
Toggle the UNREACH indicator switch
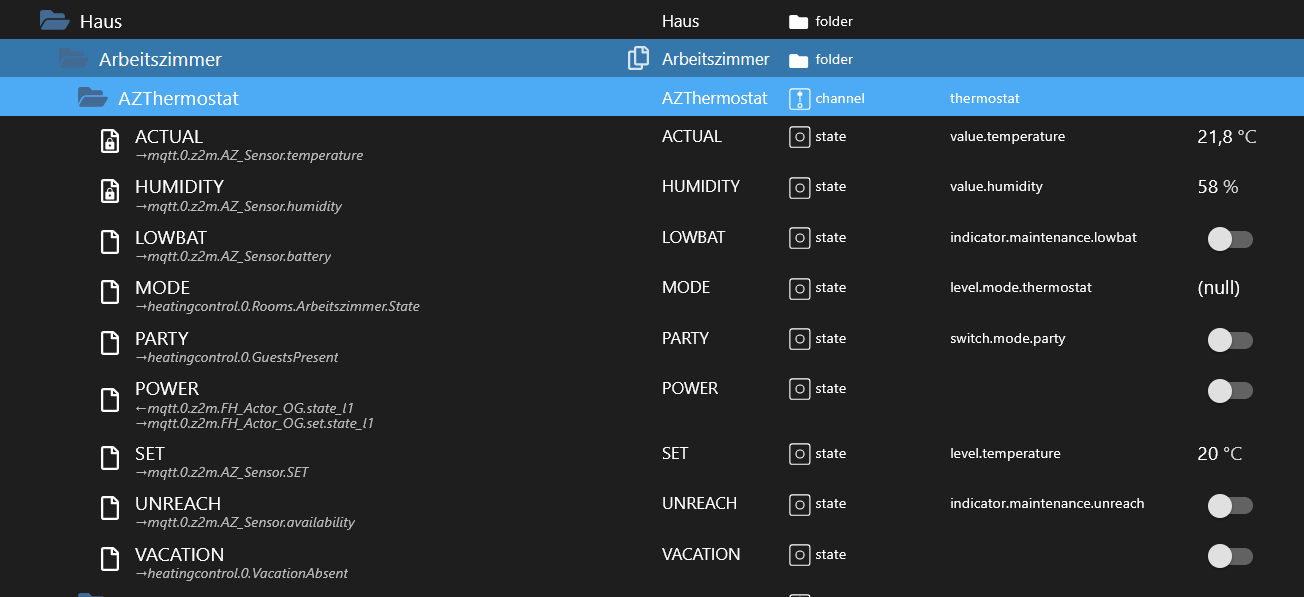1229,505
